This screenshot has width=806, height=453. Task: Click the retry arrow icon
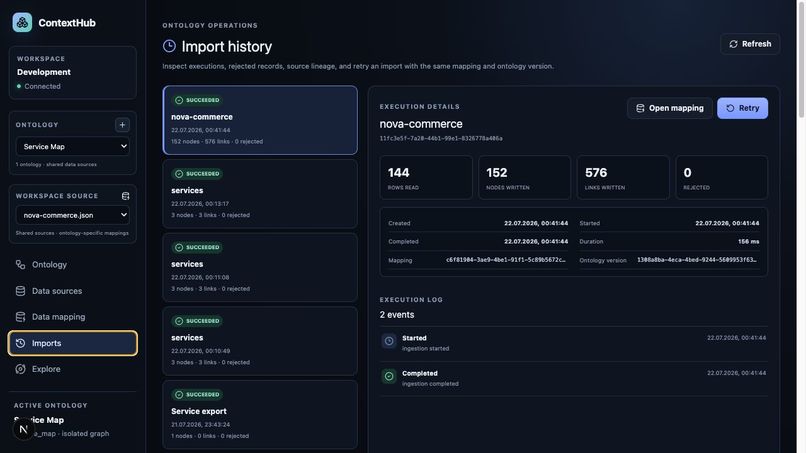click(x=730, y=108)
